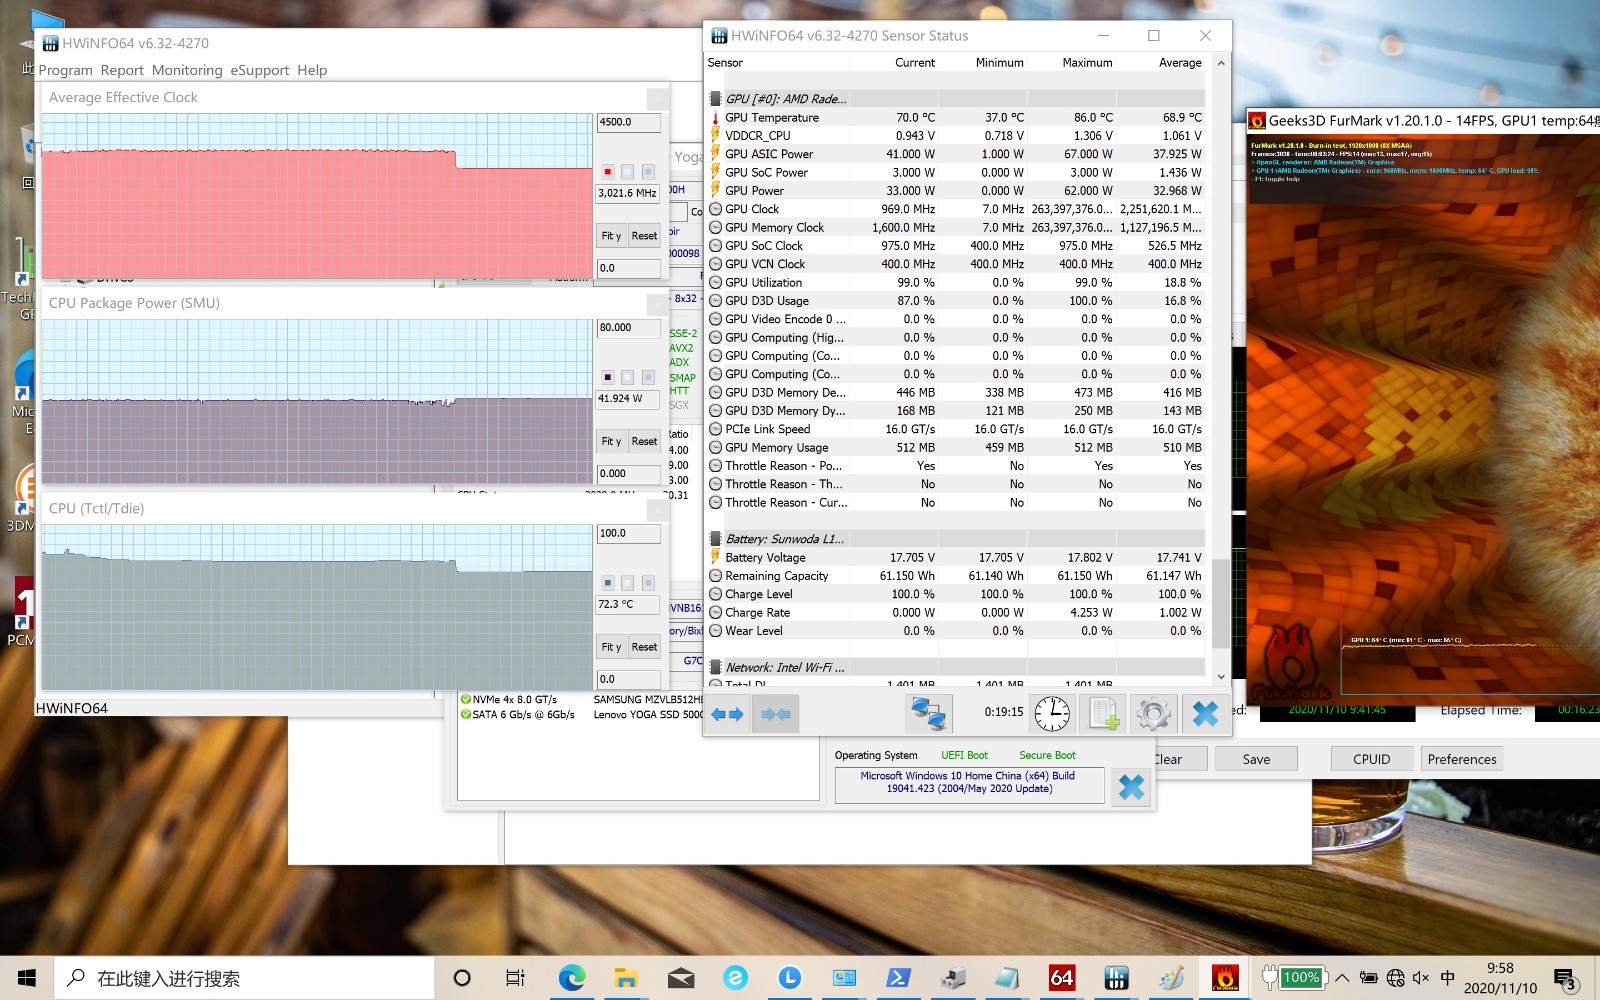Open the eSupport menu
The width and height of the screenshot is (1600, 1000).
click(260, 70)
